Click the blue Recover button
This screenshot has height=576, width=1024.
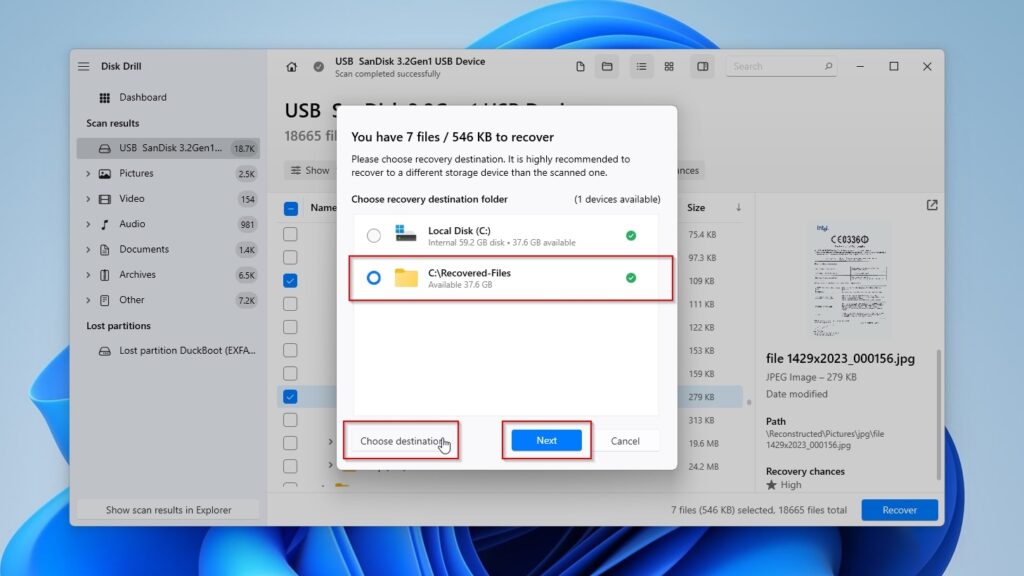coord(899,510)
